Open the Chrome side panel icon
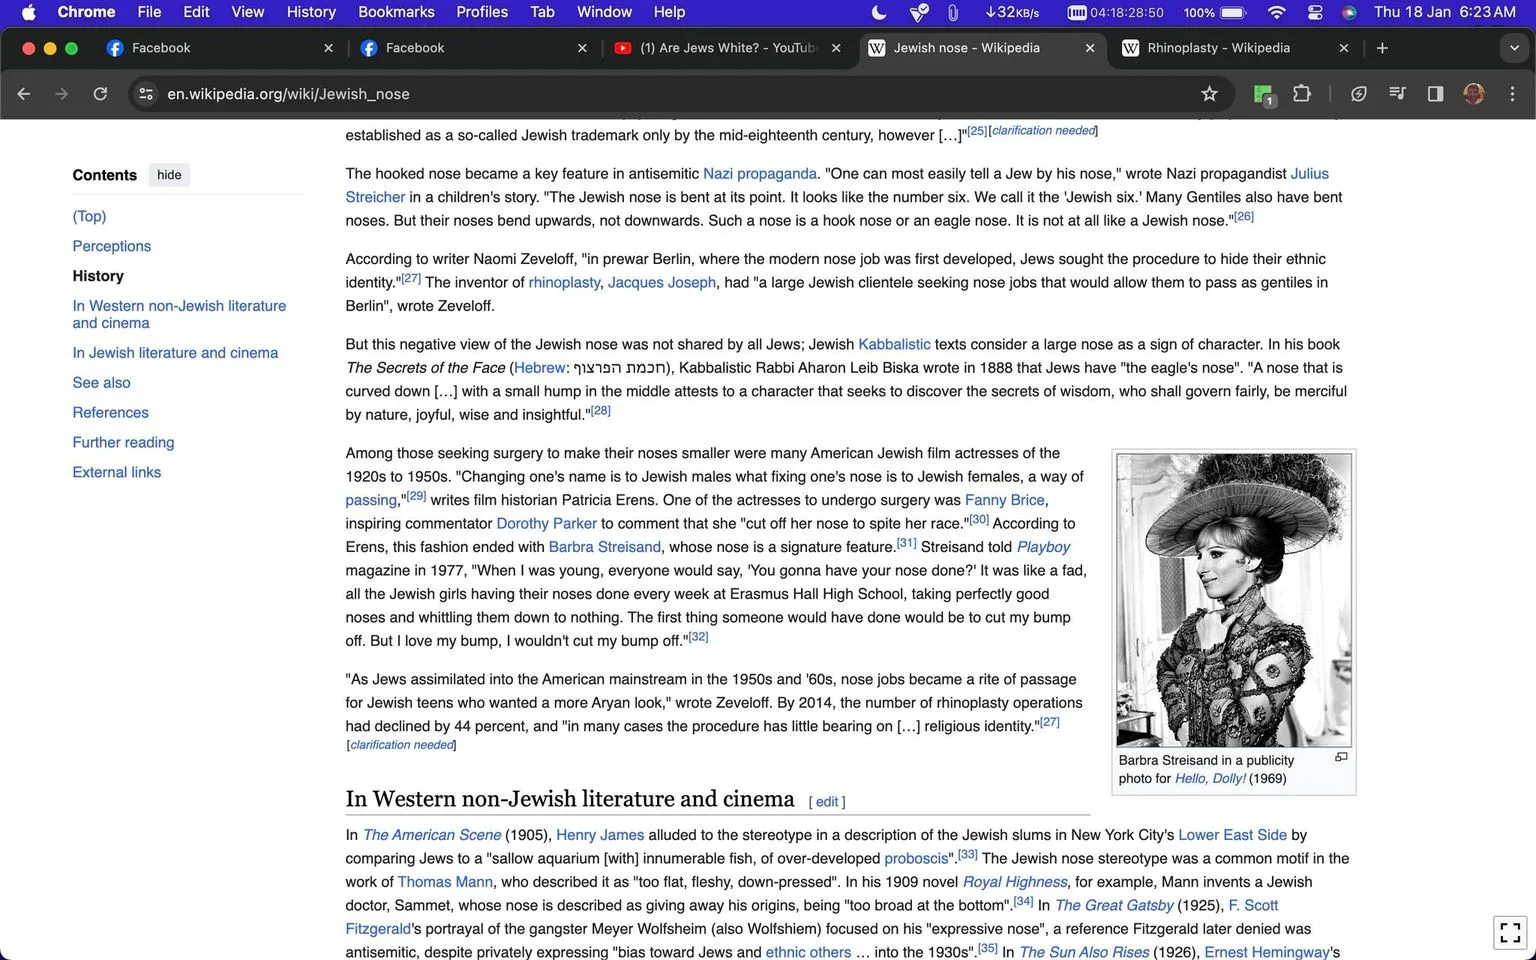This screenshot has height=960, width=1536. coord(1435,94)
